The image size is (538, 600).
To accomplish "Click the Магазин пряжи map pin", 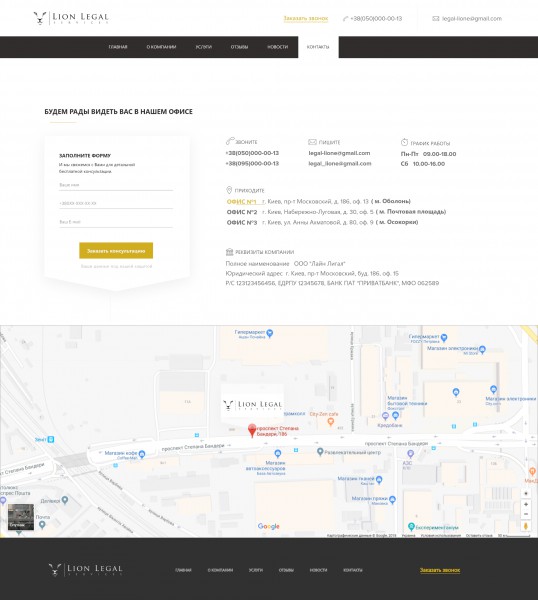I will (x=392, y=500).
